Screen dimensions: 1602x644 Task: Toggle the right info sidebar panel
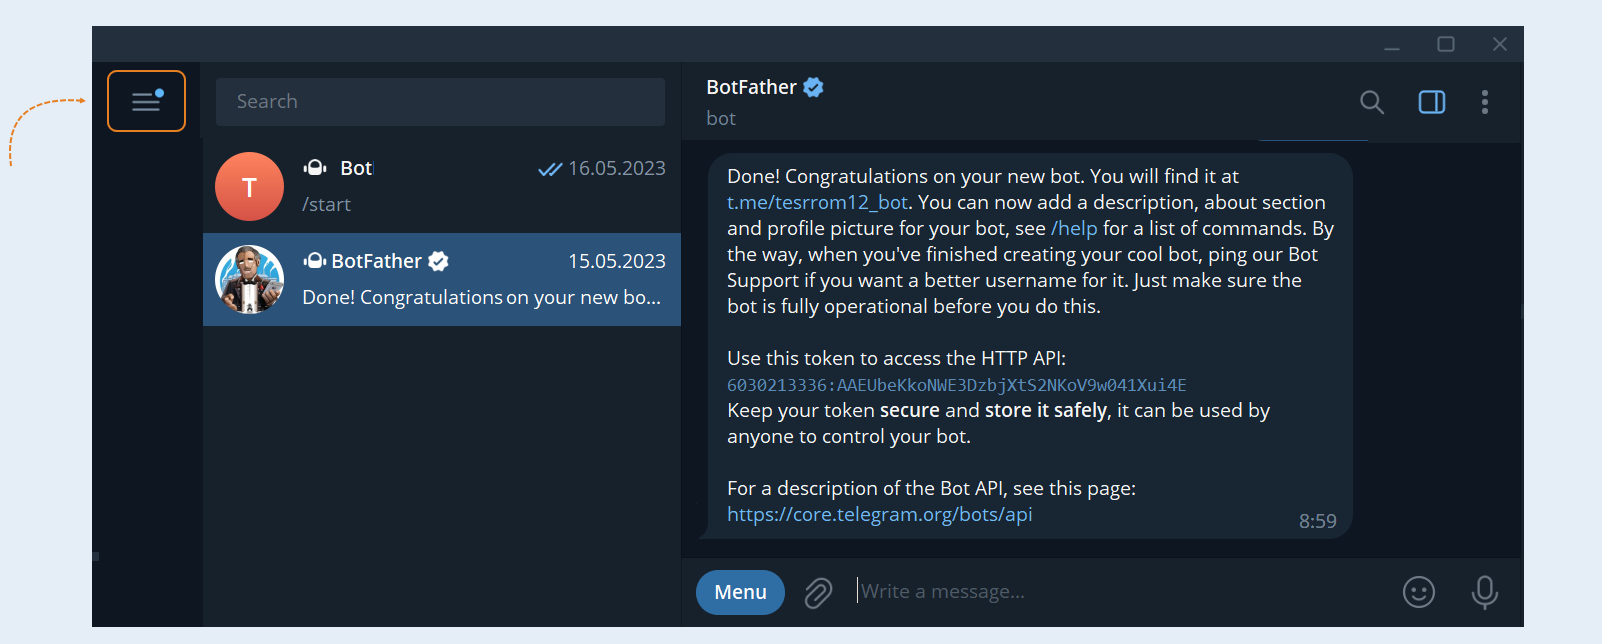pos(1432,102)
